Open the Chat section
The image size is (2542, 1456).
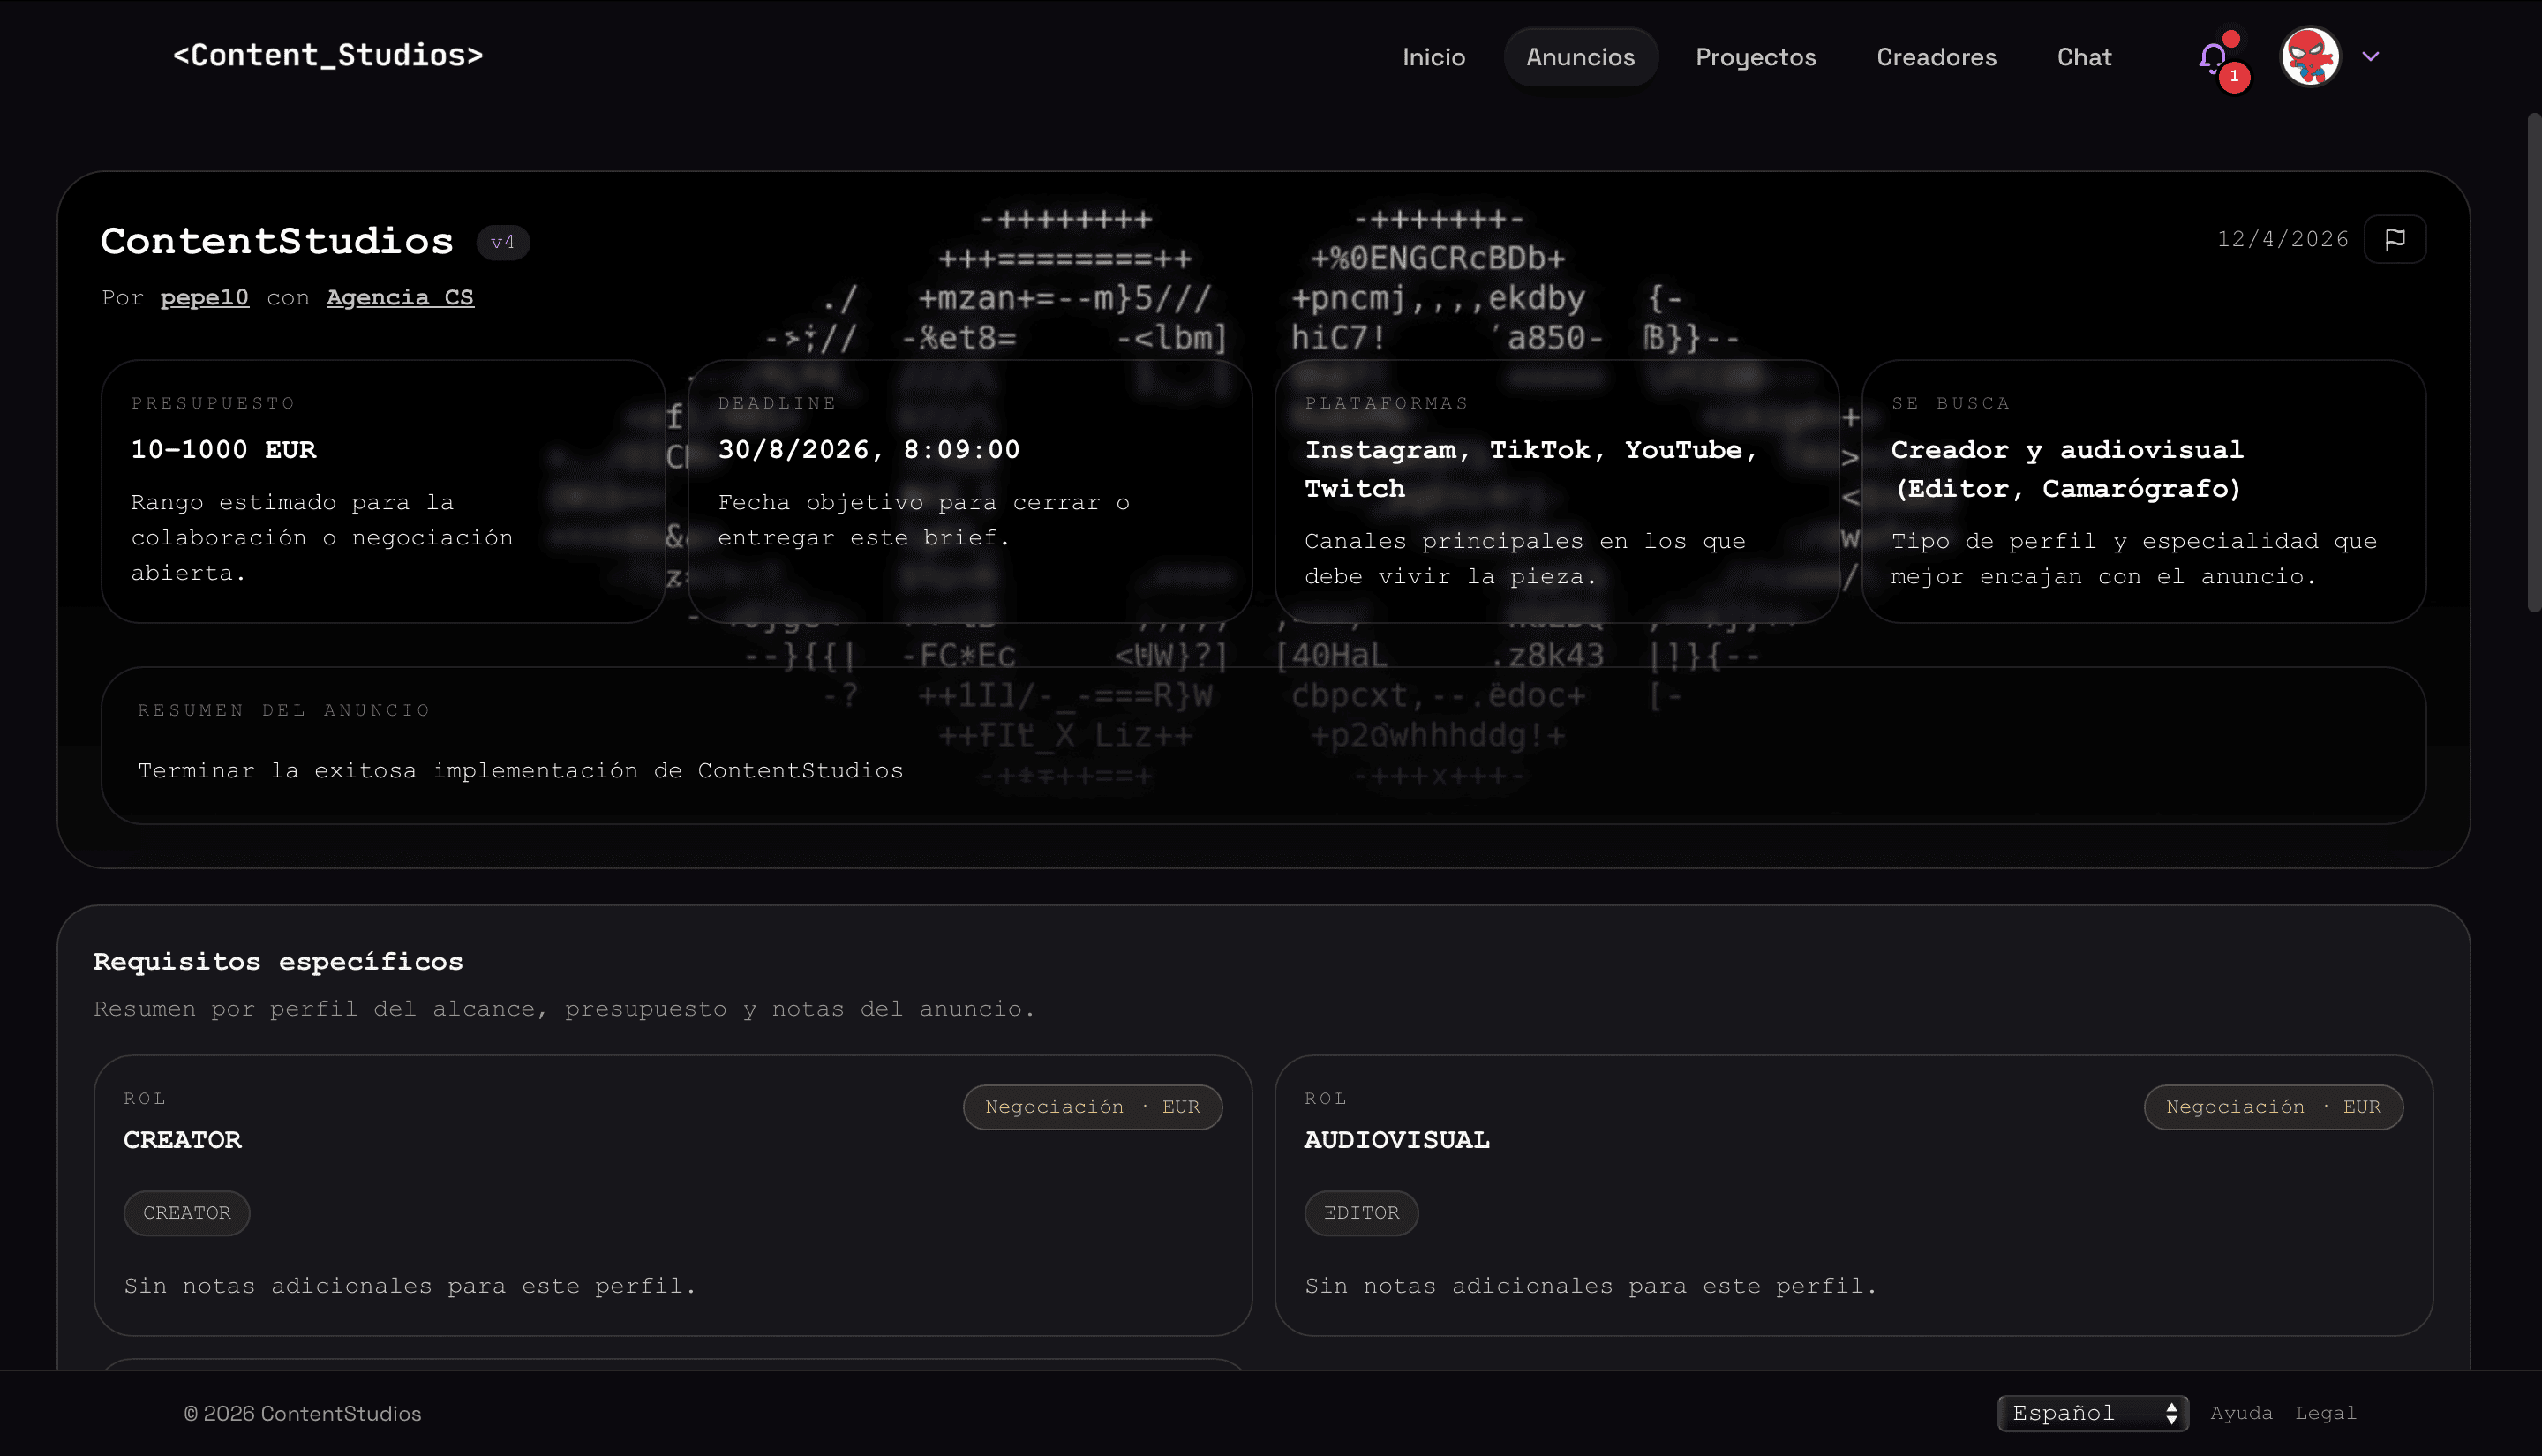2084,57
